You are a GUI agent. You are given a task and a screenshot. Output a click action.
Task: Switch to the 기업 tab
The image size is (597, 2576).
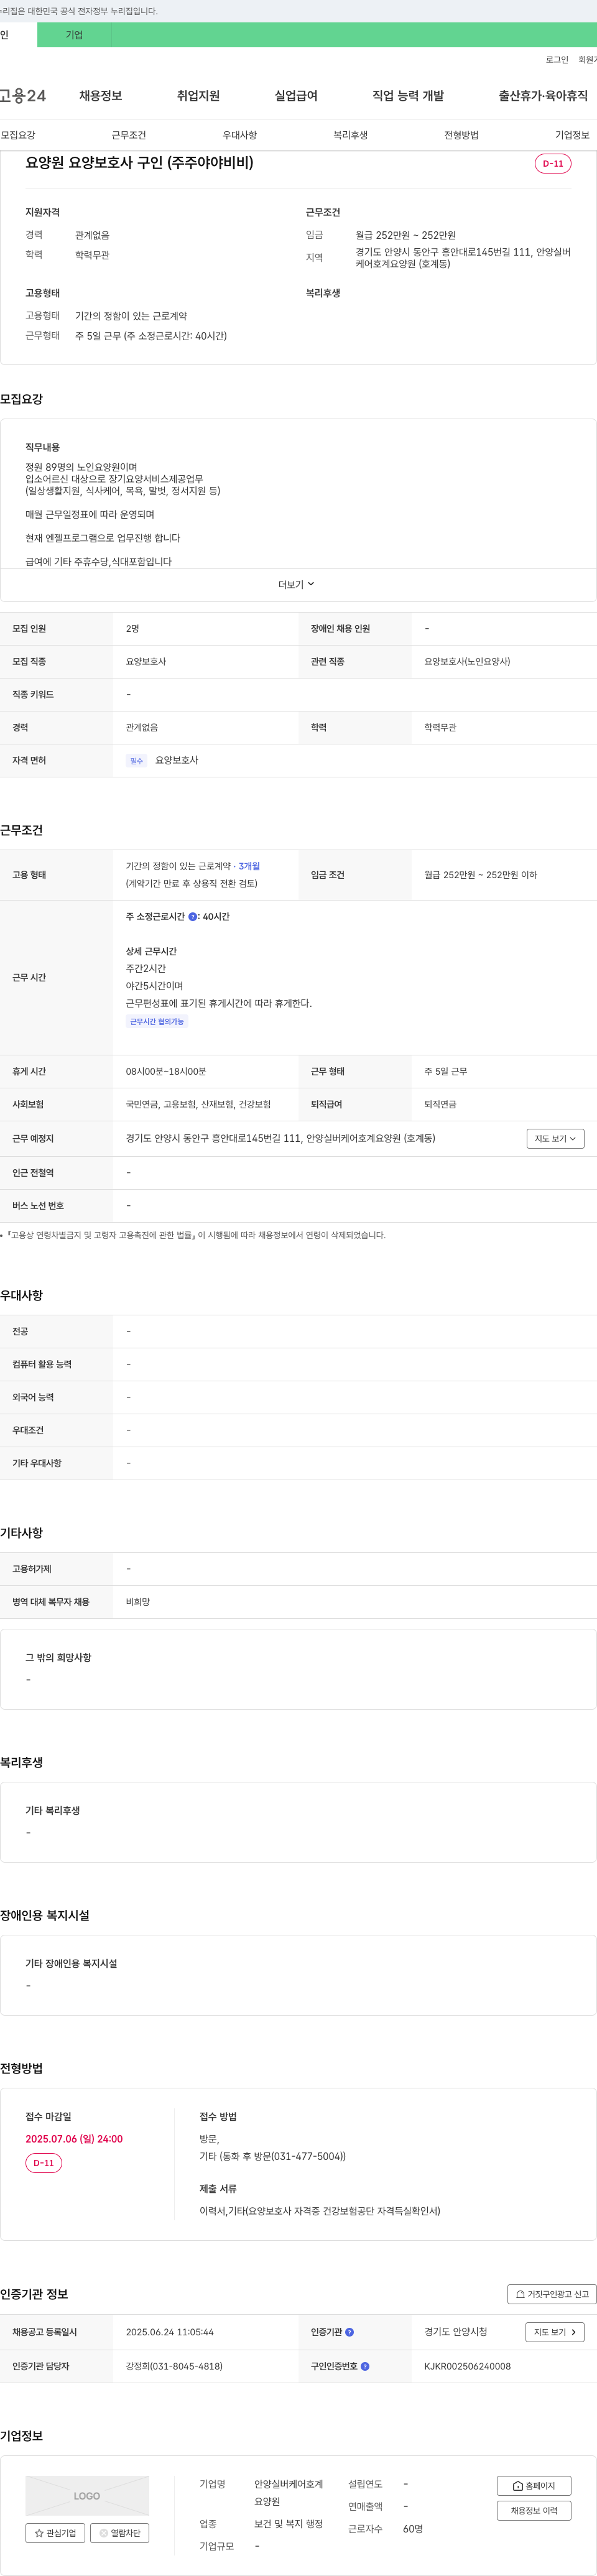pyautogui.click(x=74, y=35)
